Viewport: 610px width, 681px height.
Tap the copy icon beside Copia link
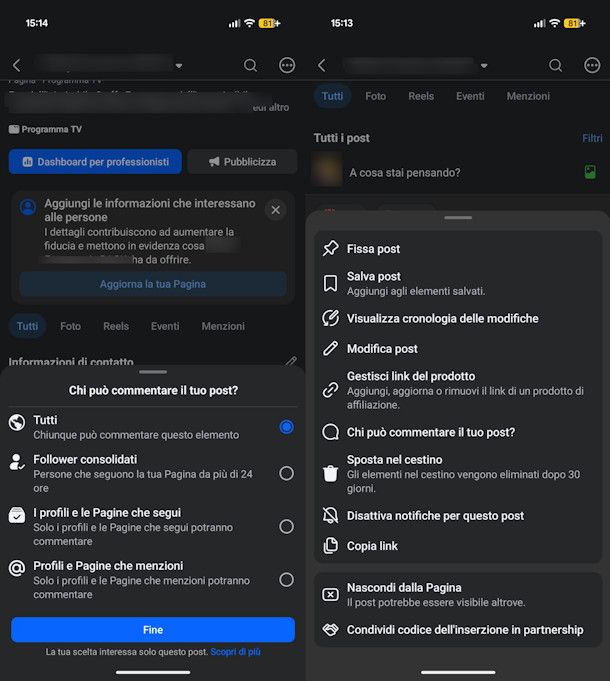(330, 545)
